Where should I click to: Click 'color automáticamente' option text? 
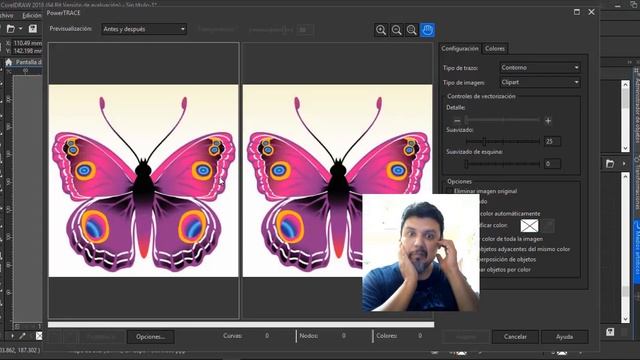coord(510,213)
